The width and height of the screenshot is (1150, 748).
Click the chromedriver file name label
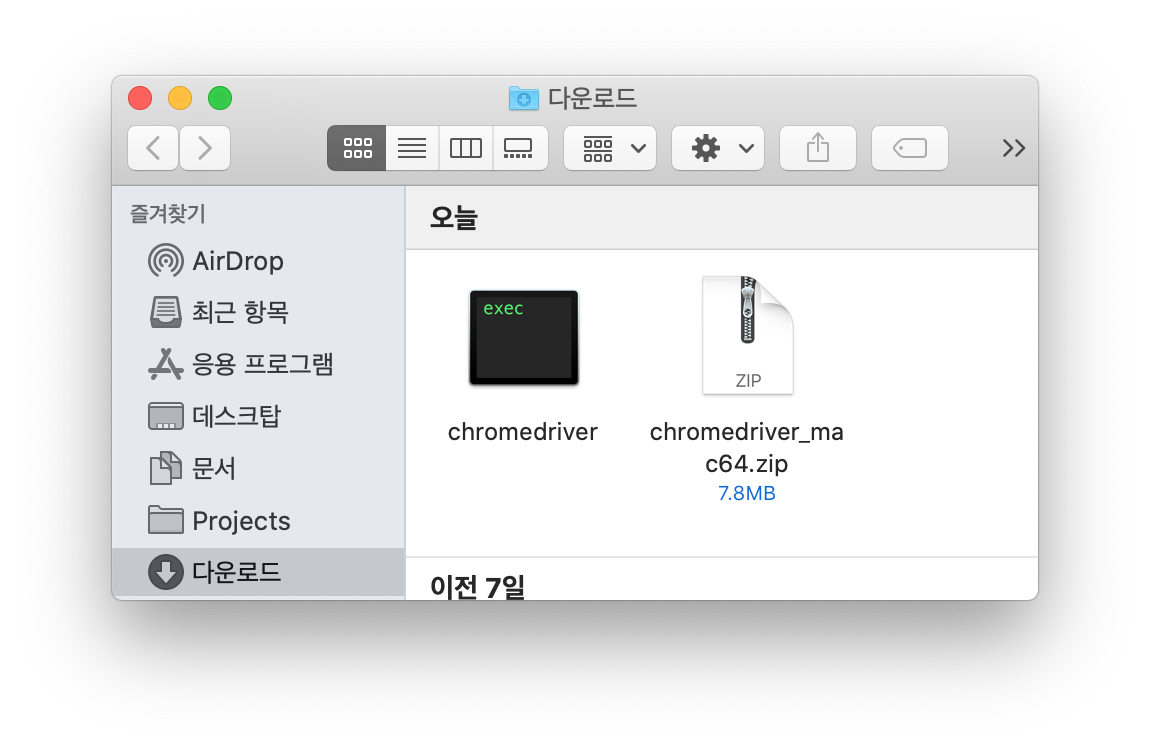(x=523, y=432)
